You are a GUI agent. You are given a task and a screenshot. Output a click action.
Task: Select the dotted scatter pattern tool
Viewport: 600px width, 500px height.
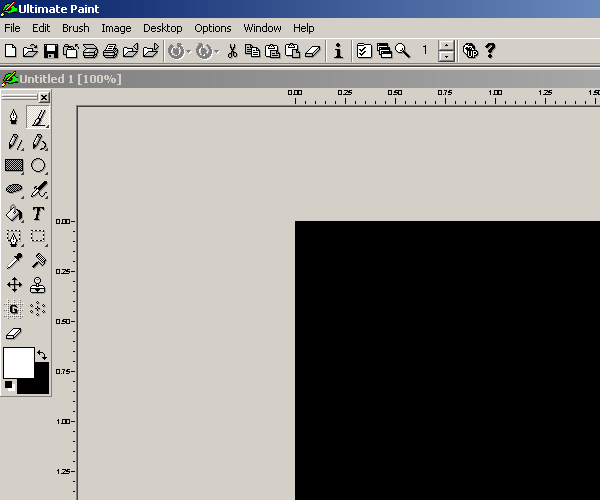click(x=38, y=309)
